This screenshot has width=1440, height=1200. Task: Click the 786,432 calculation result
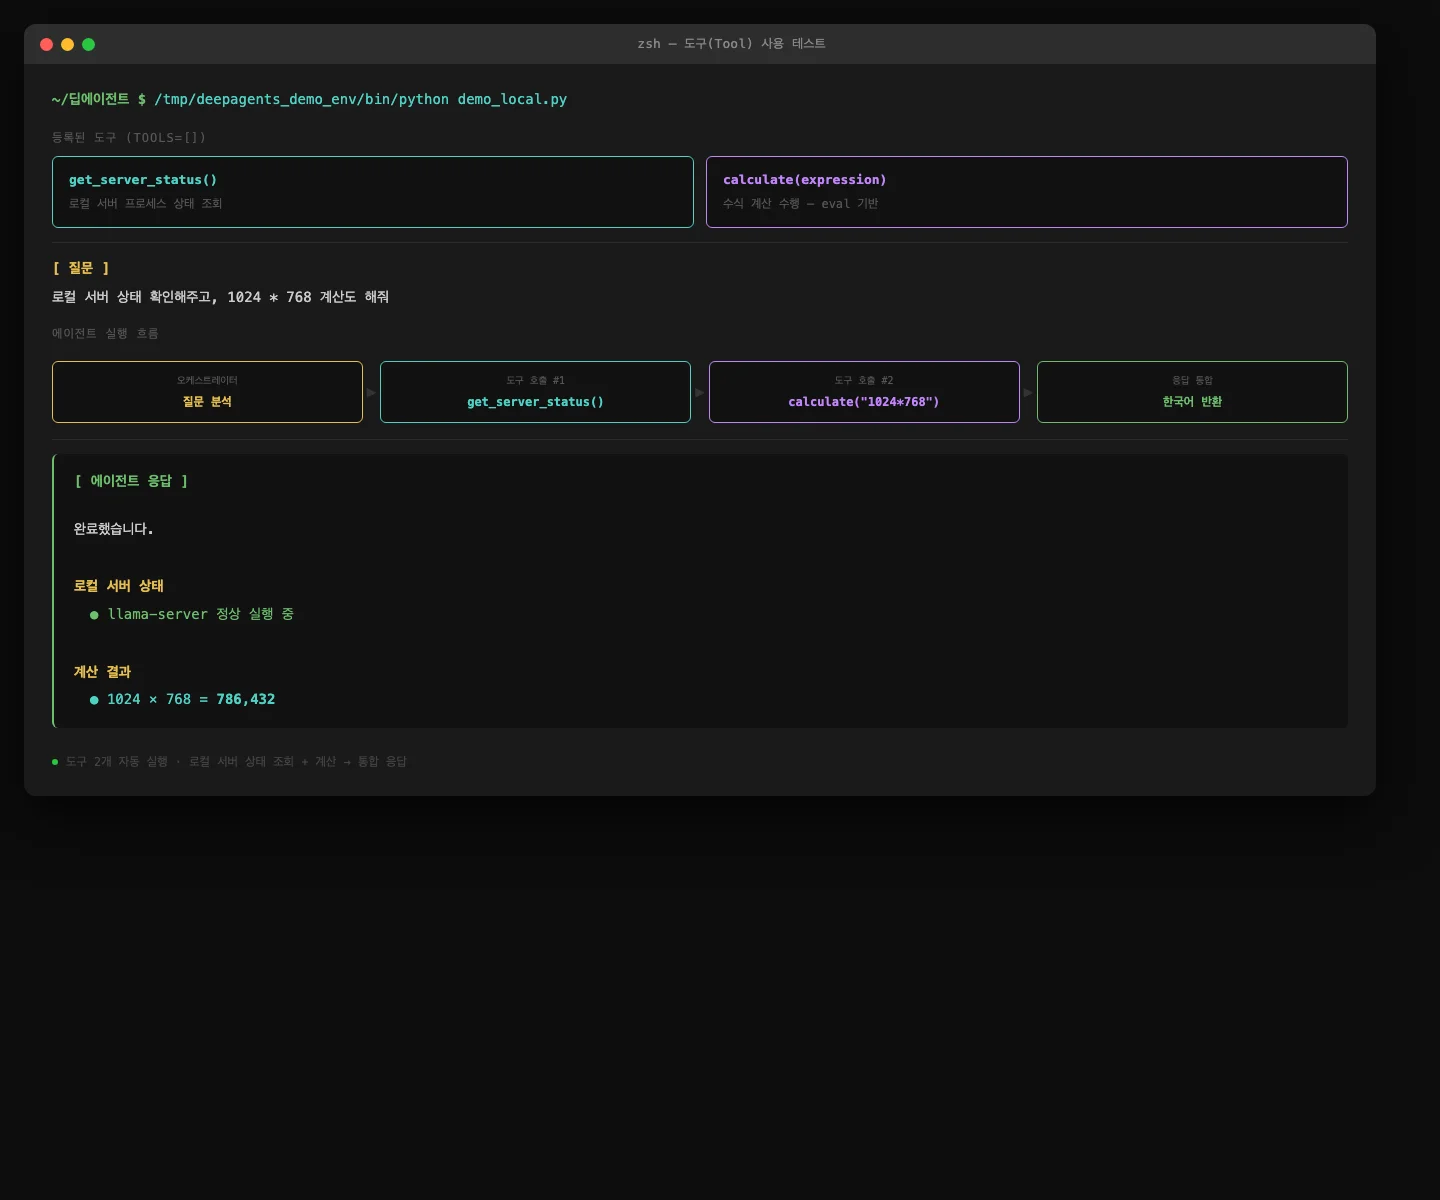click(x=245, y=699)
